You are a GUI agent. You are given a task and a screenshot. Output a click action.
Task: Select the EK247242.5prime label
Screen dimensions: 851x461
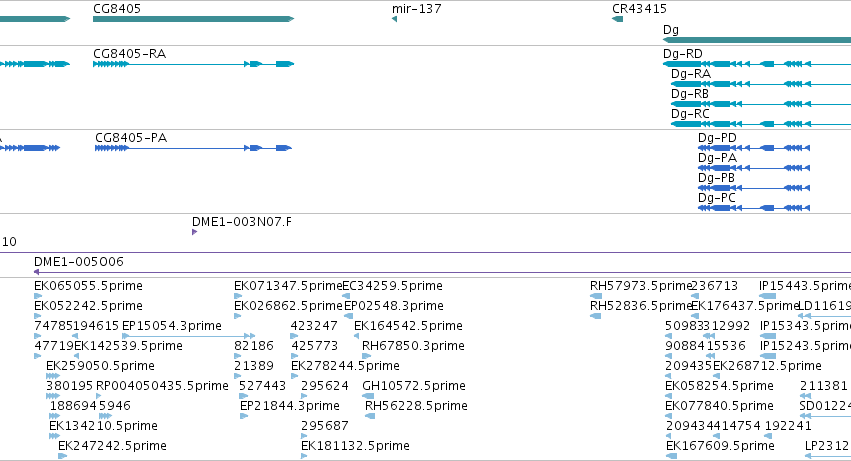(112, 446)
